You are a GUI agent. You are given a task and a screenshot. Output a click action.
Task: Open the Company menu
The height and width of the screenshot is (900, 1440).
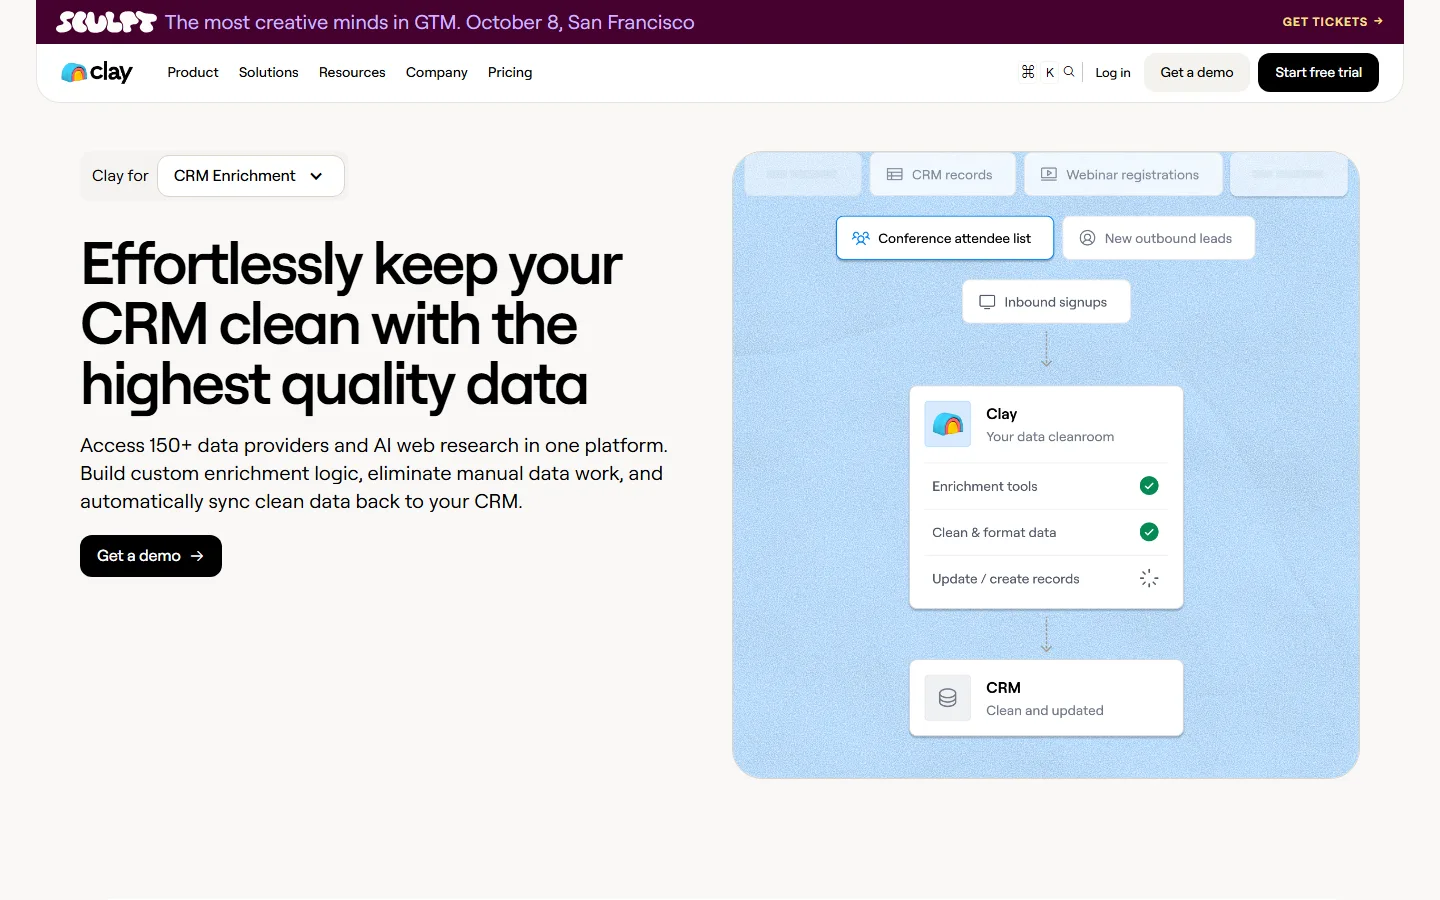pyautogui.click(x=437, y=72)
